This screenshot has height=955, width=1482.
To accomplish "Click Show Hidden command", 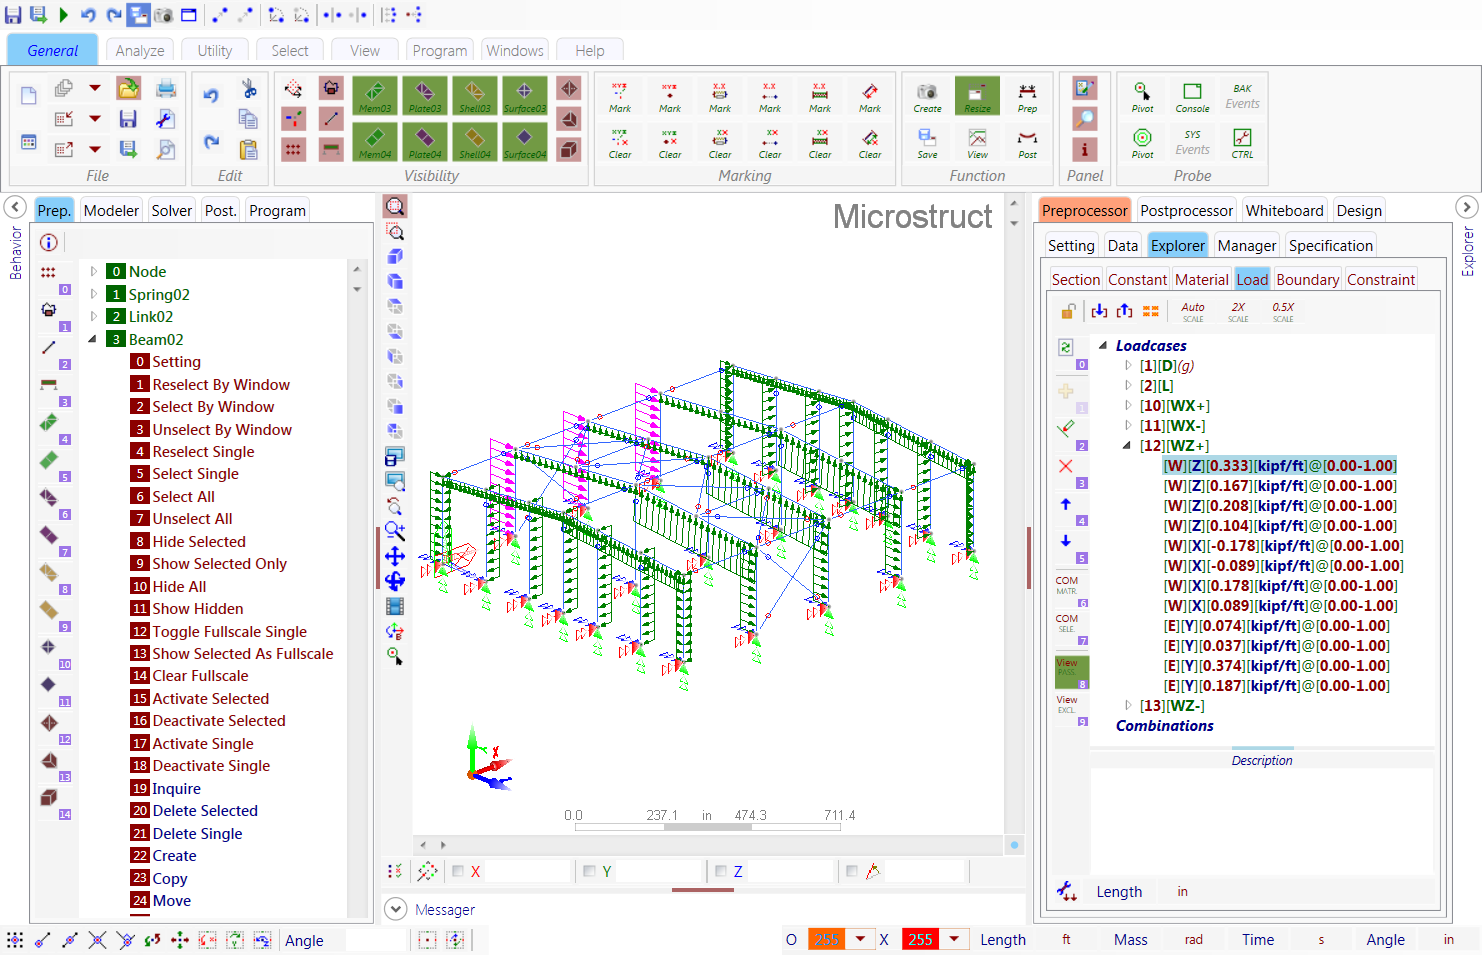I will coord(198,609).
